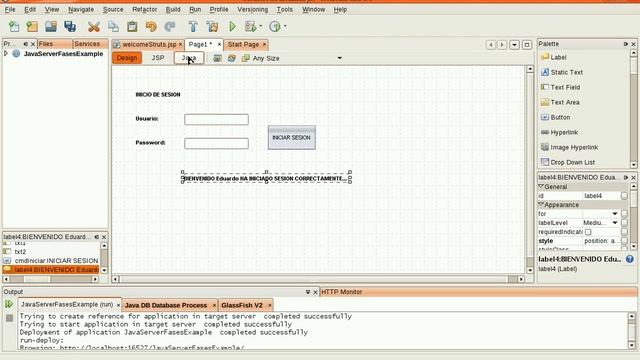Click the Build Main Project hammer icon
640x360 pixels.
tap(193, 27)
